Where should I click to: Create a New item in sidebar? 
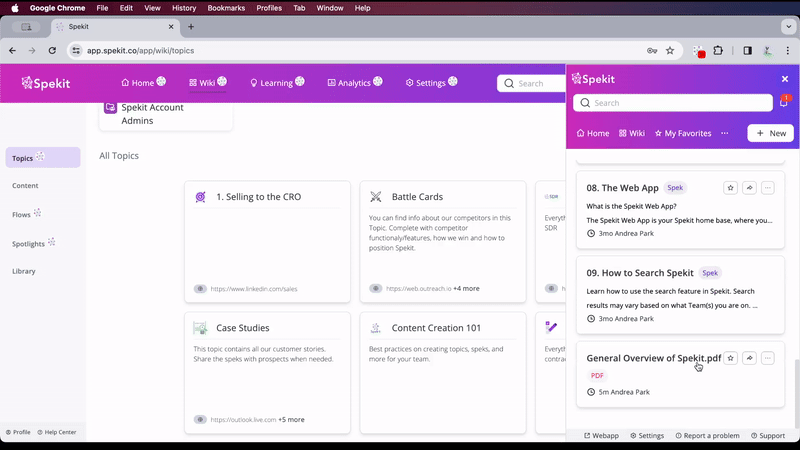pyautogui.click(x=770, y=133)
